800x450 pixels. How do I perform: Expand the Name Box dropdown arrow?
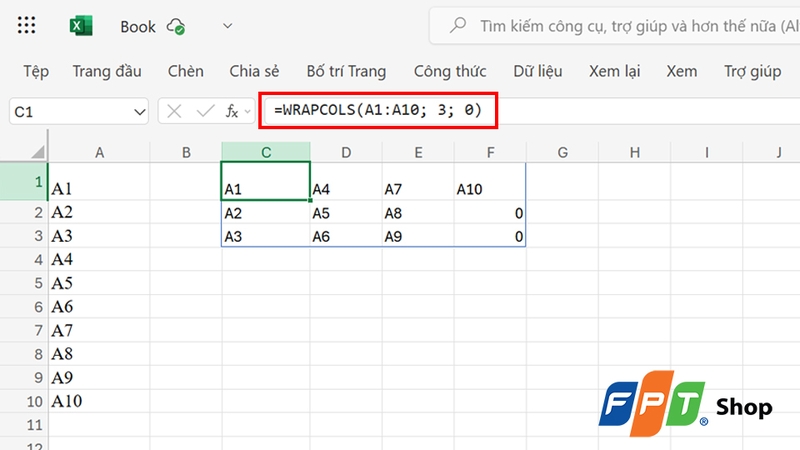pos(139,112)
